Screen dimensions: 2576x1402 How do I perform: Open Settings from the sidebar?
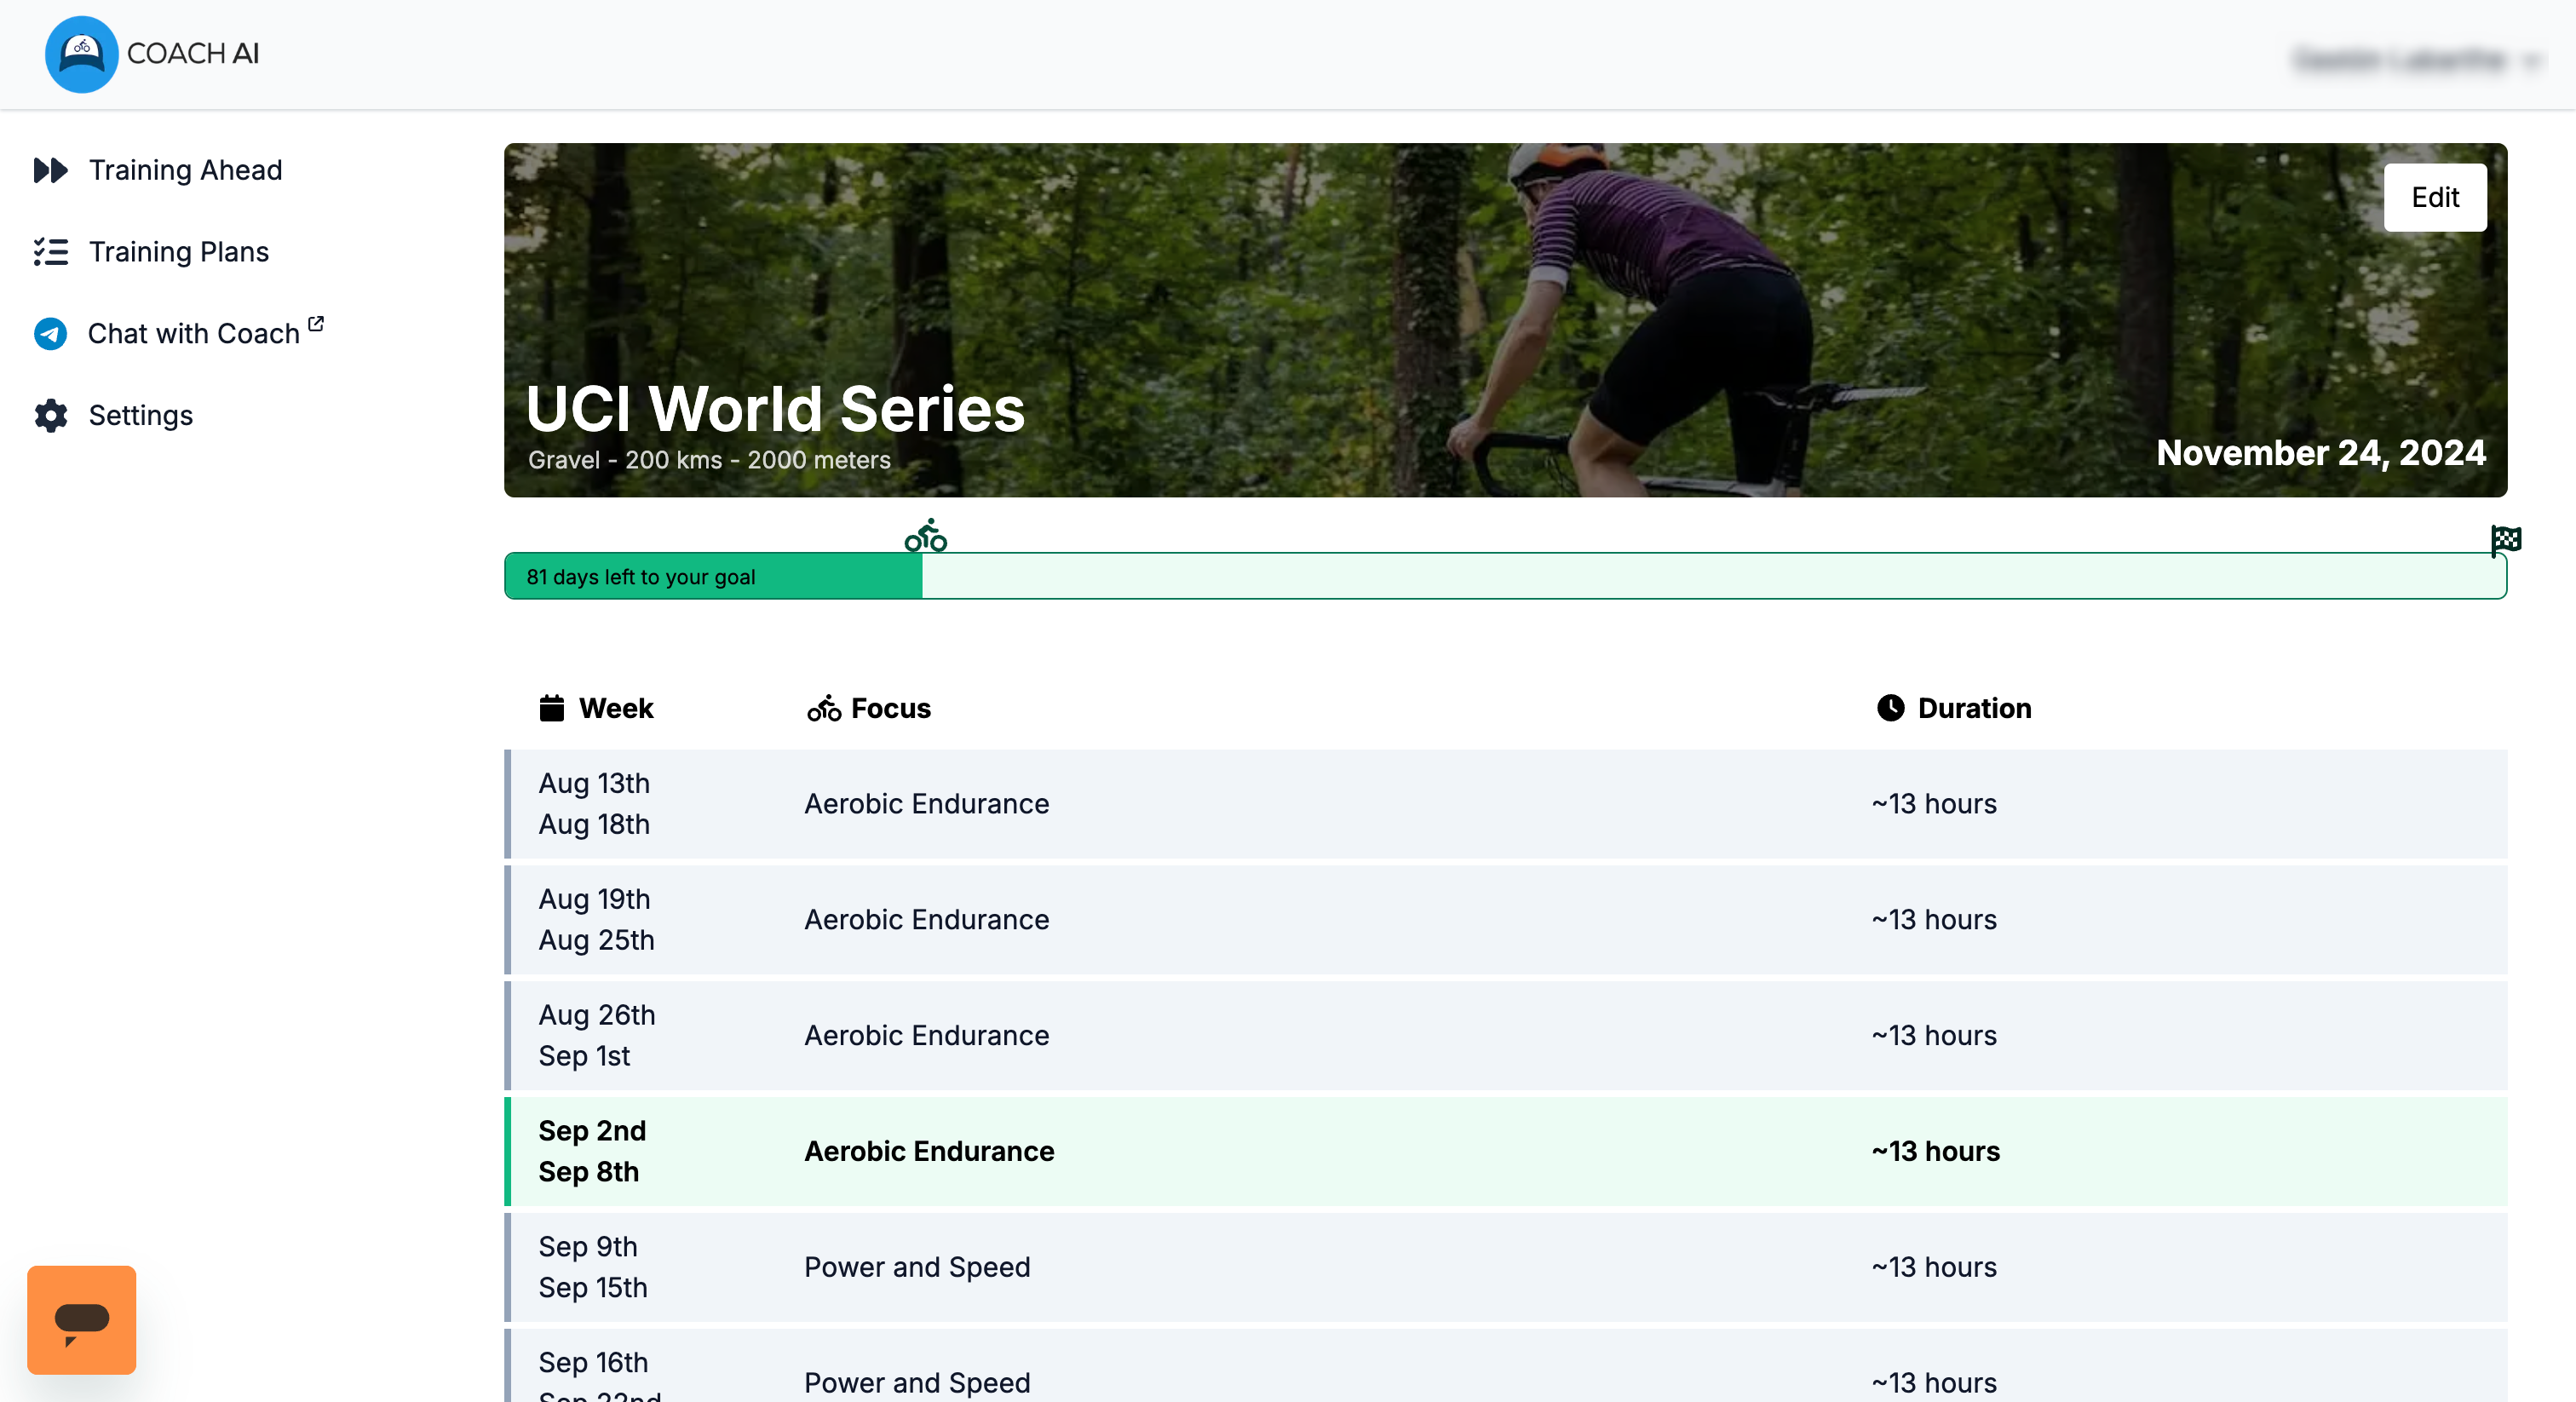pyautogui.click(x=140, y=415)
